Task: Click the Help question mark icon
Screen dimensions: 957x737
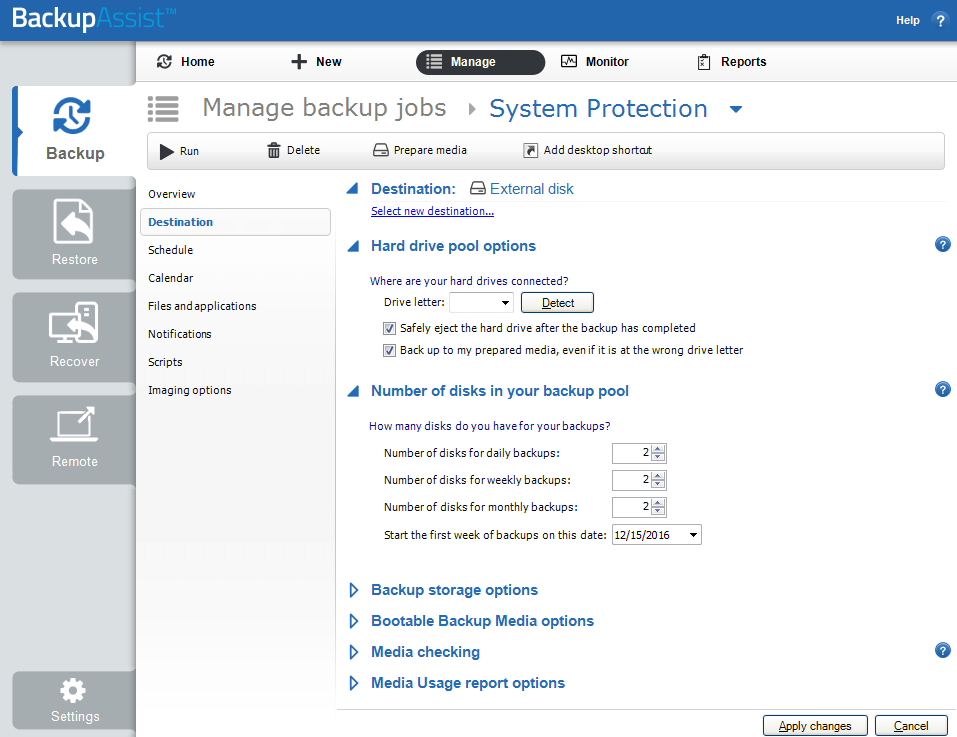Action: click(x=940, y=20)
